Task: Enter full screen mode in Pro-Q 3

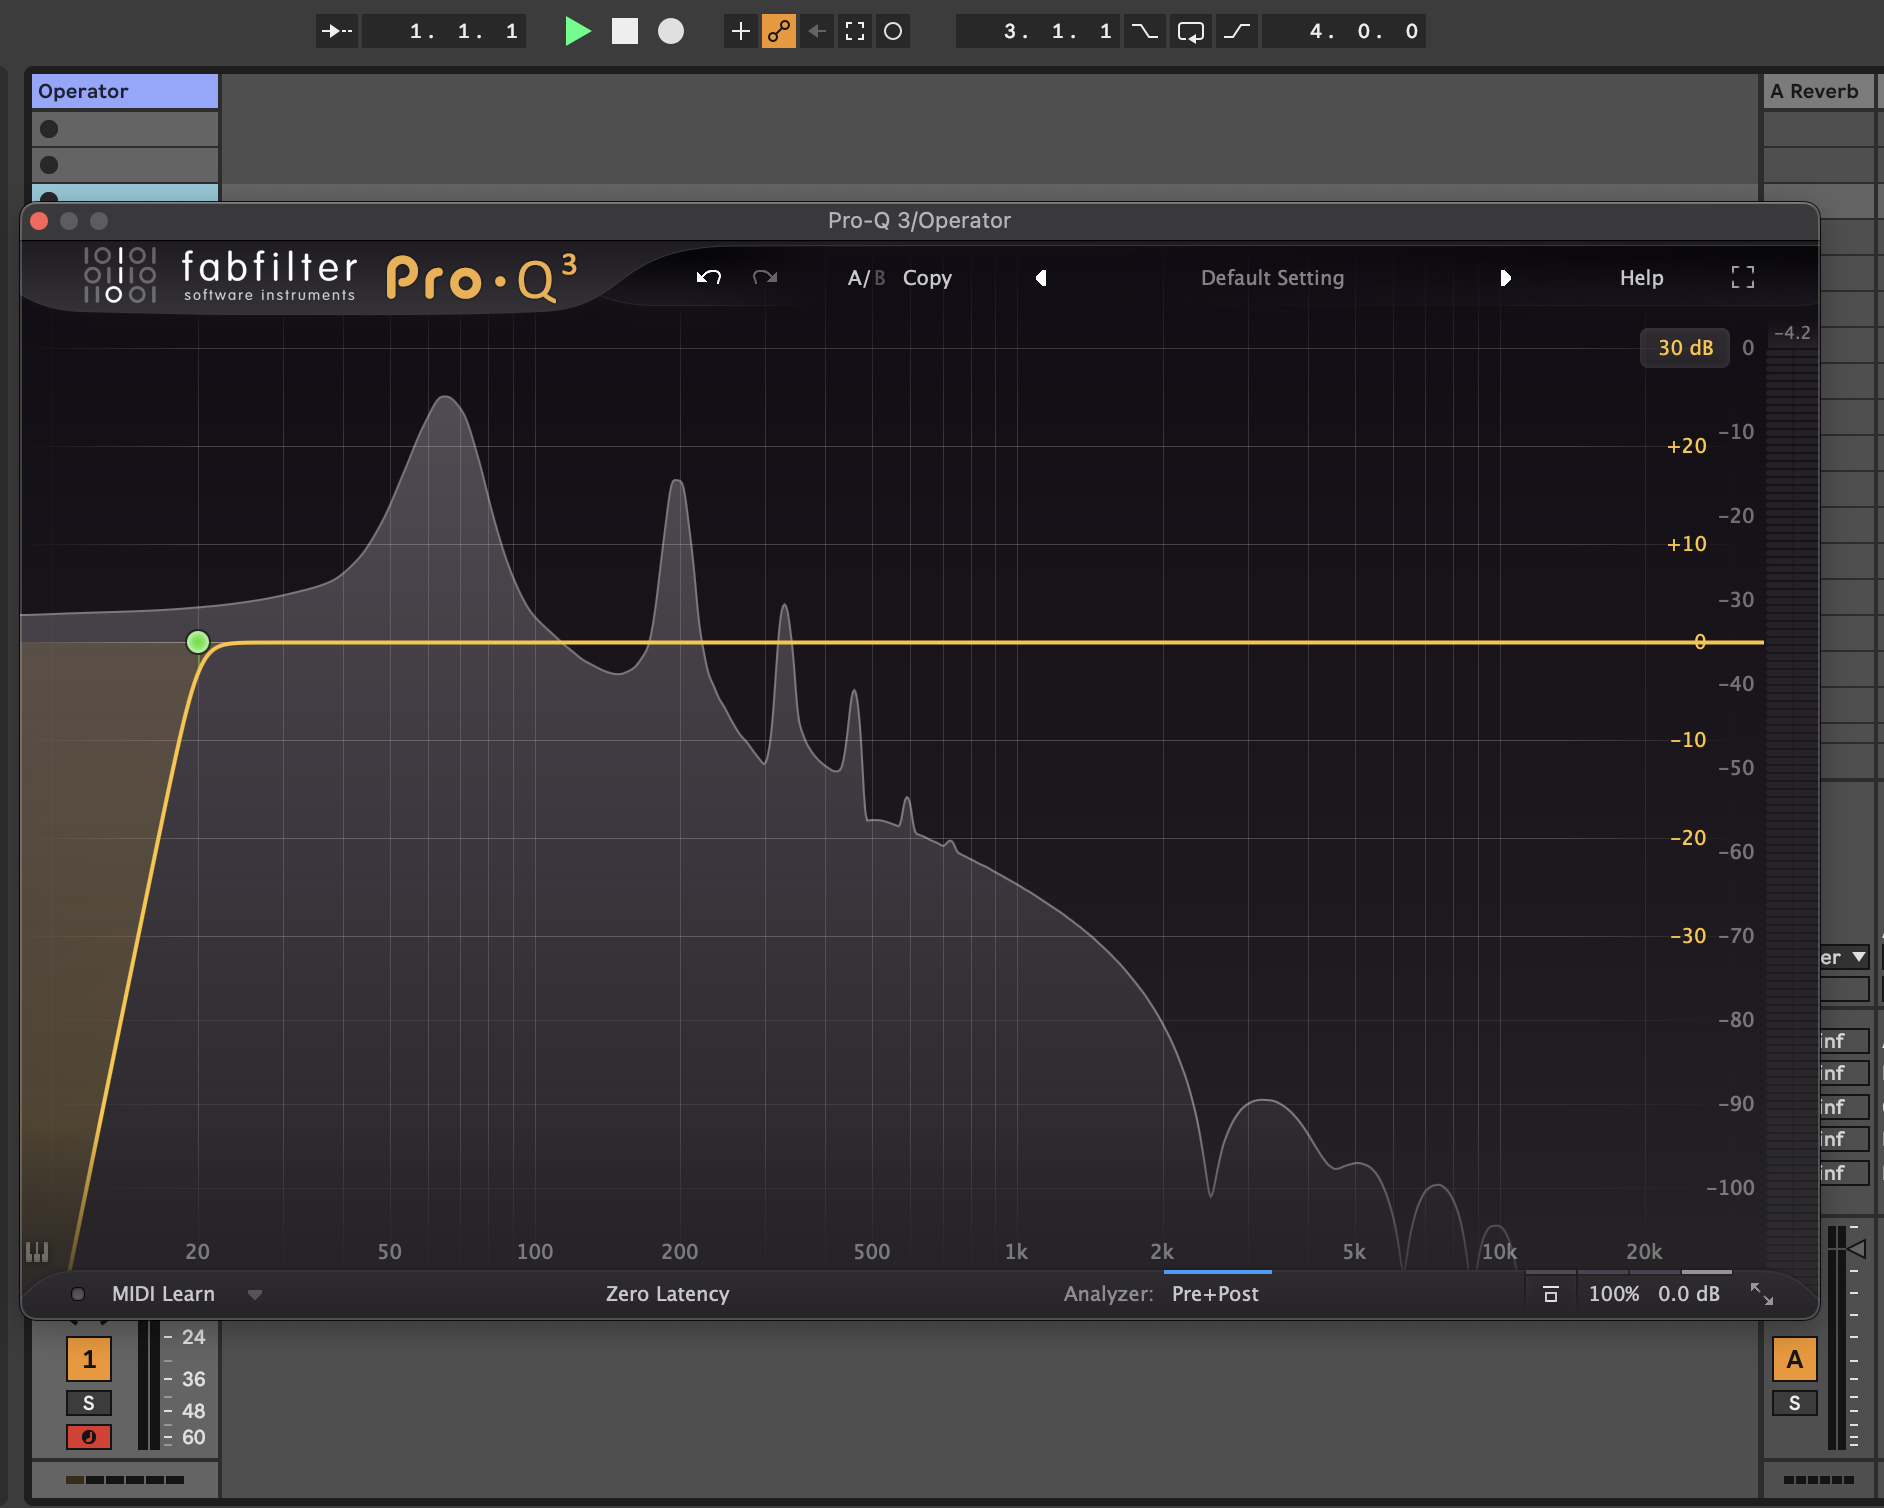Action: click(1743, 277)
